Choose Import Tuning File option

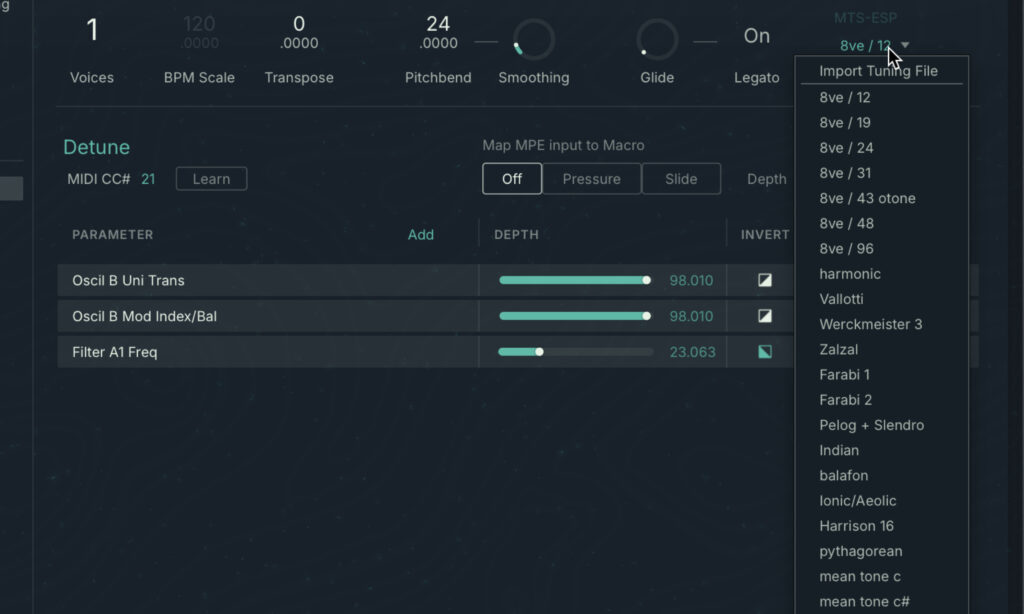click(878, 71)
